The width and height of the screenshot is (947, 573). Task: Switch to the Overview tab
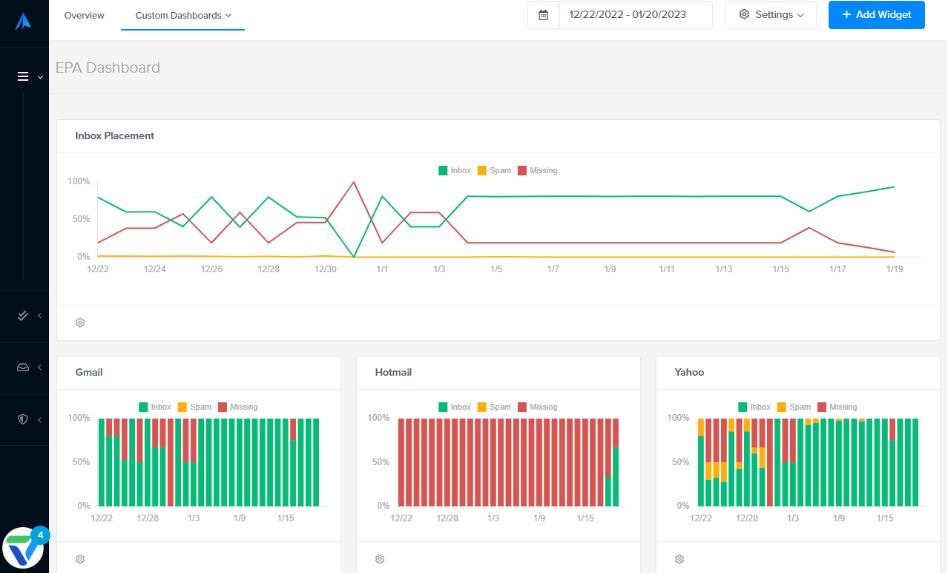[x=84, y=16]
